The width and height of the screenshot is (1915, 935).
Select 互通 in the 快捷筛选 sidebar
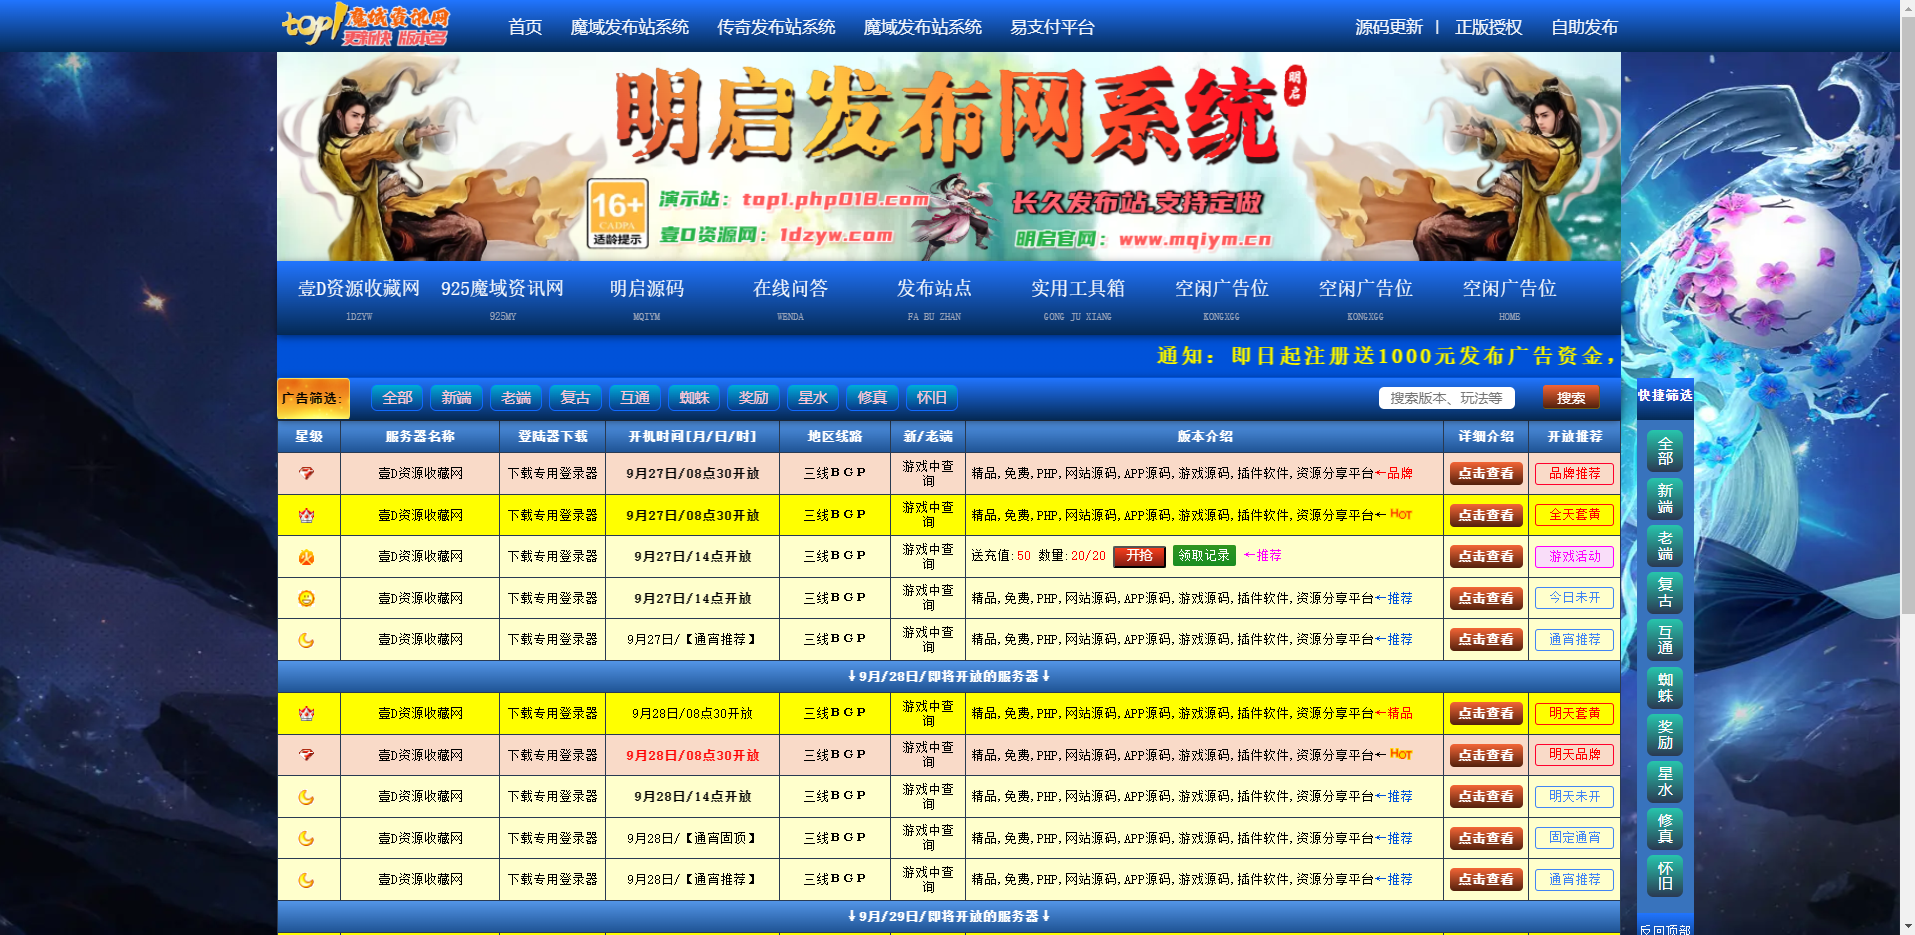pyautogui.click(x=1665, y=640)
